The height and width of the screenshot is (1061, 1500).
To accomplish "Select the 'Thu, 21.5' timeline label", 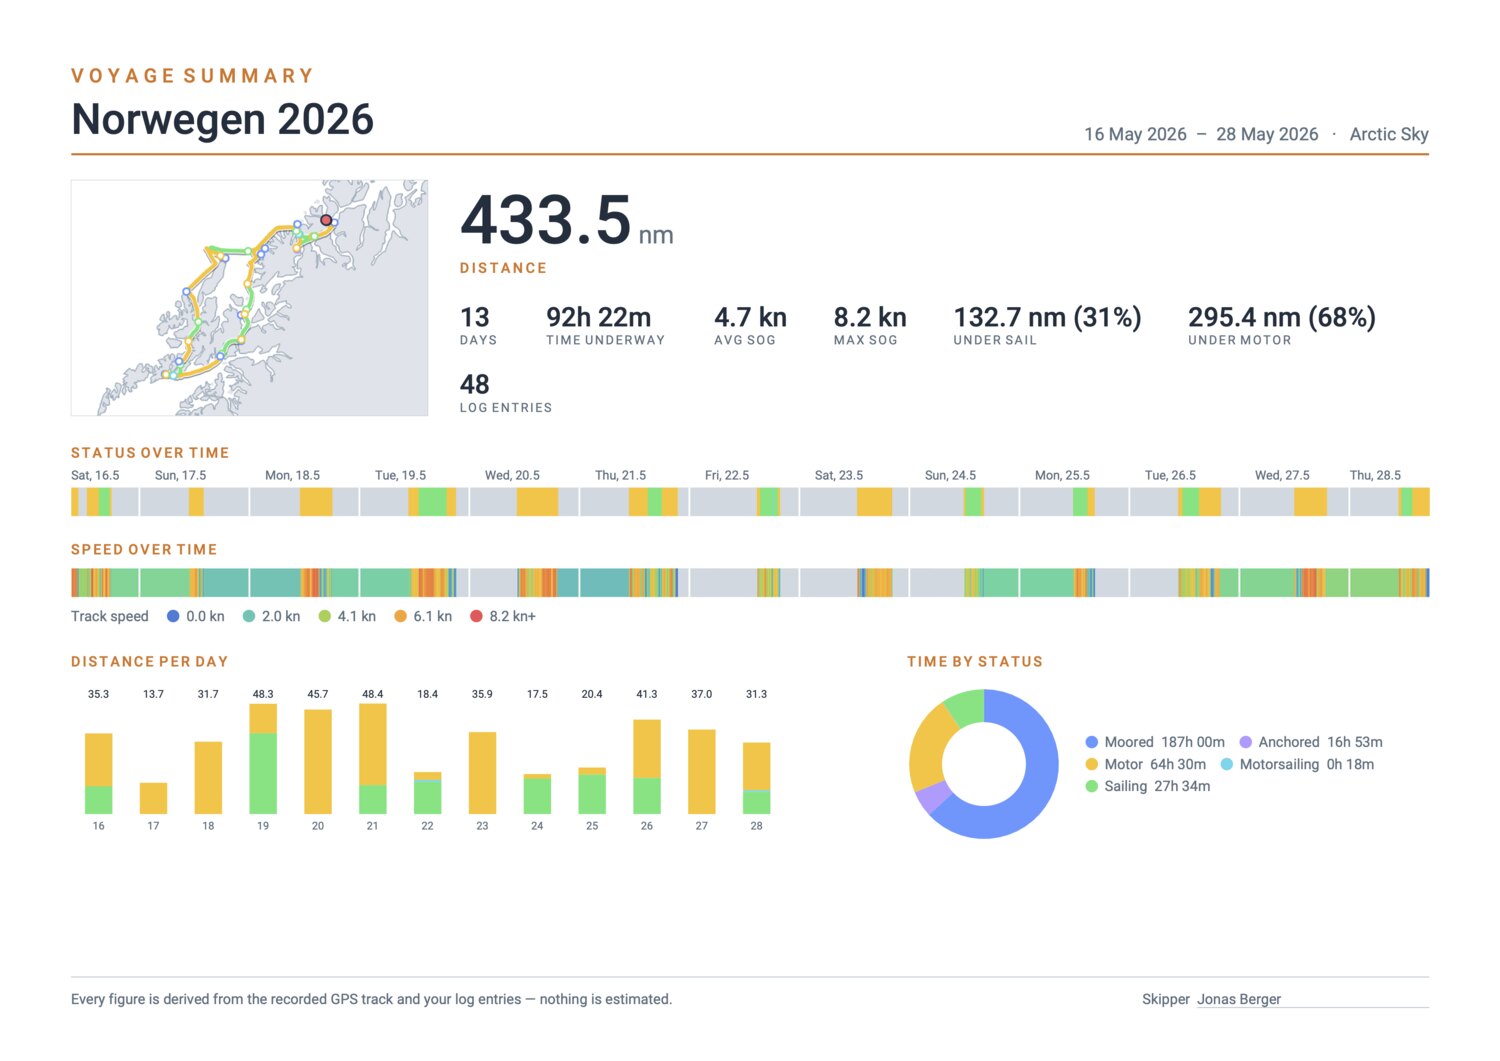I will point(620,475).
